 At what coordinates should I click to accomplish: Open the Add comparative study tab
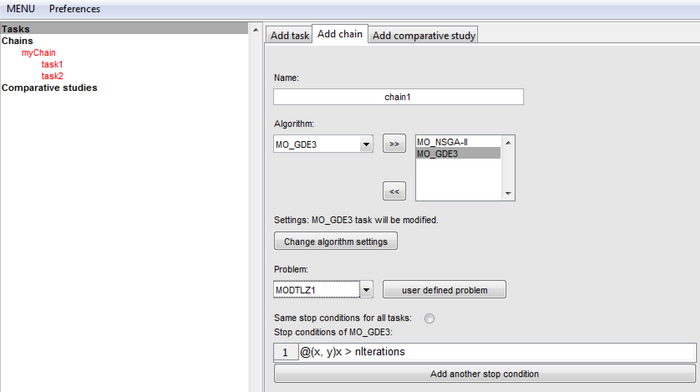(424, 35)
